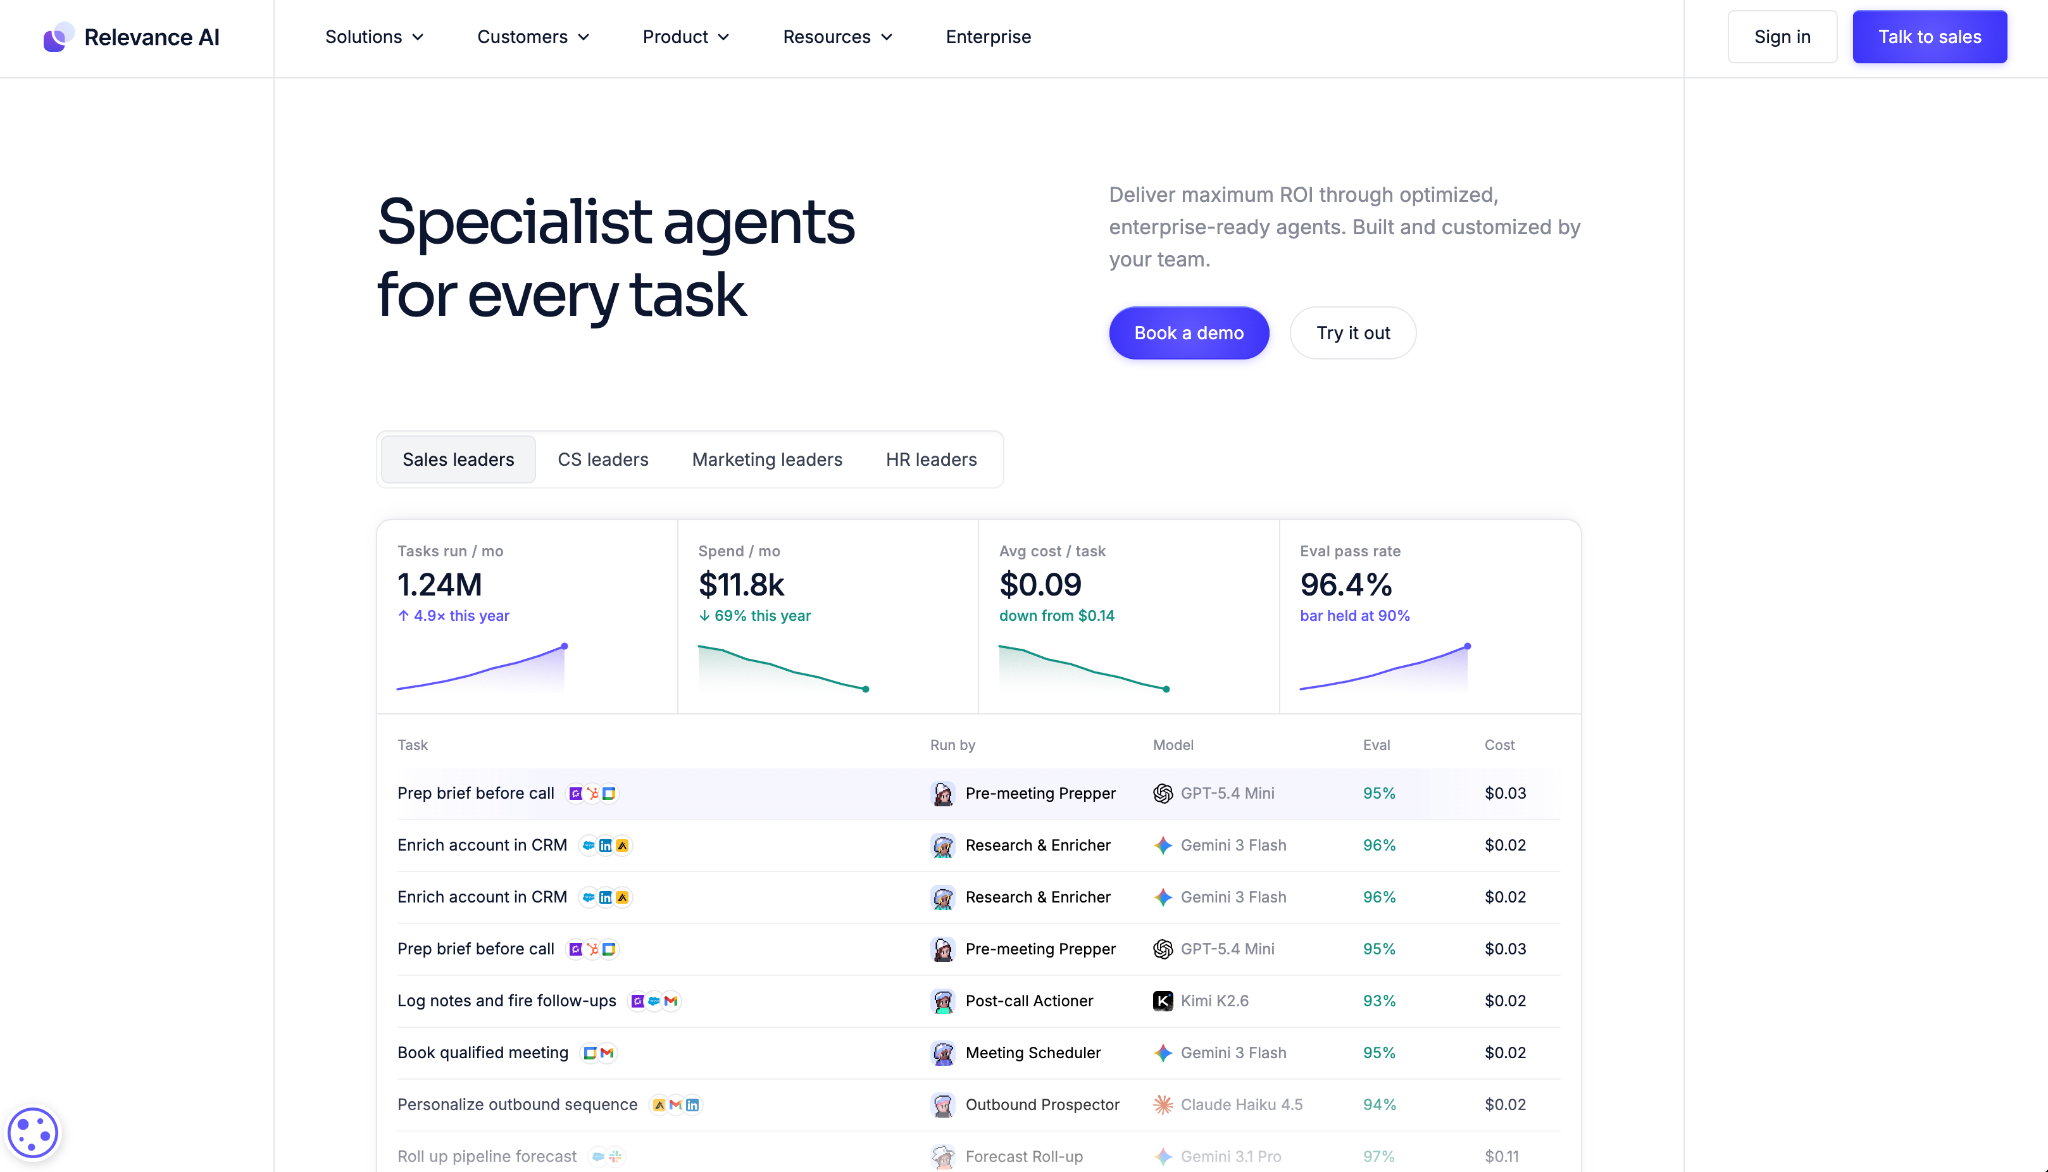2048x1172 pixels.
Task: Click the 1.24M tasks run value
Action: click(440, 585)
